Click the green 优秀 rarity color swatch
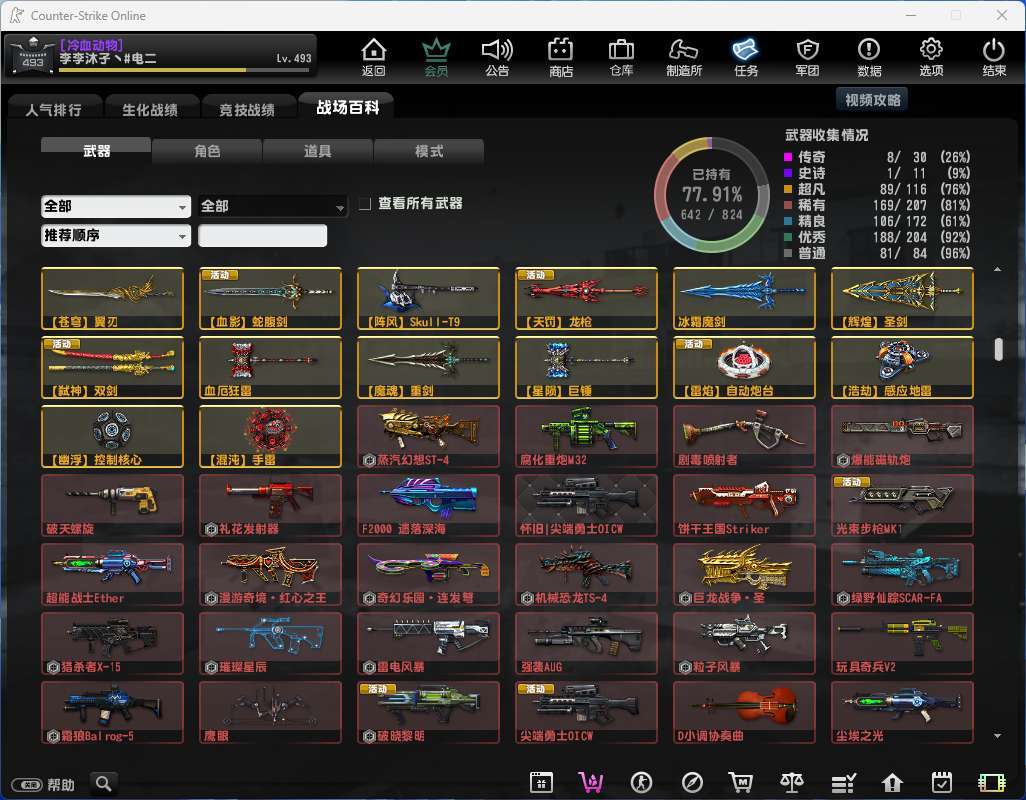This screenshot has width=1026, height=800. click(788, 237)
